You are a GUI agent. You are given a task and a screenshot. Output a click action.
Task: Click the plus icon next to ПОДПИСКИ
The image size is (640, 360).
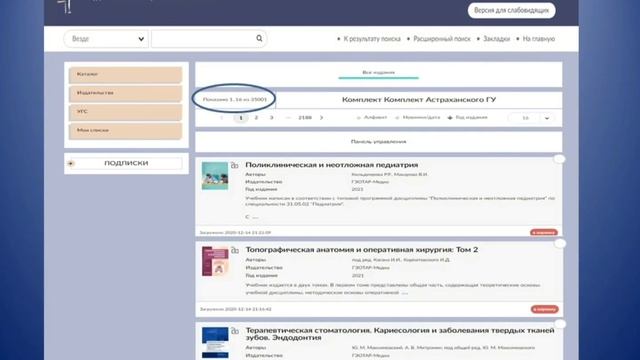[71, 163]
